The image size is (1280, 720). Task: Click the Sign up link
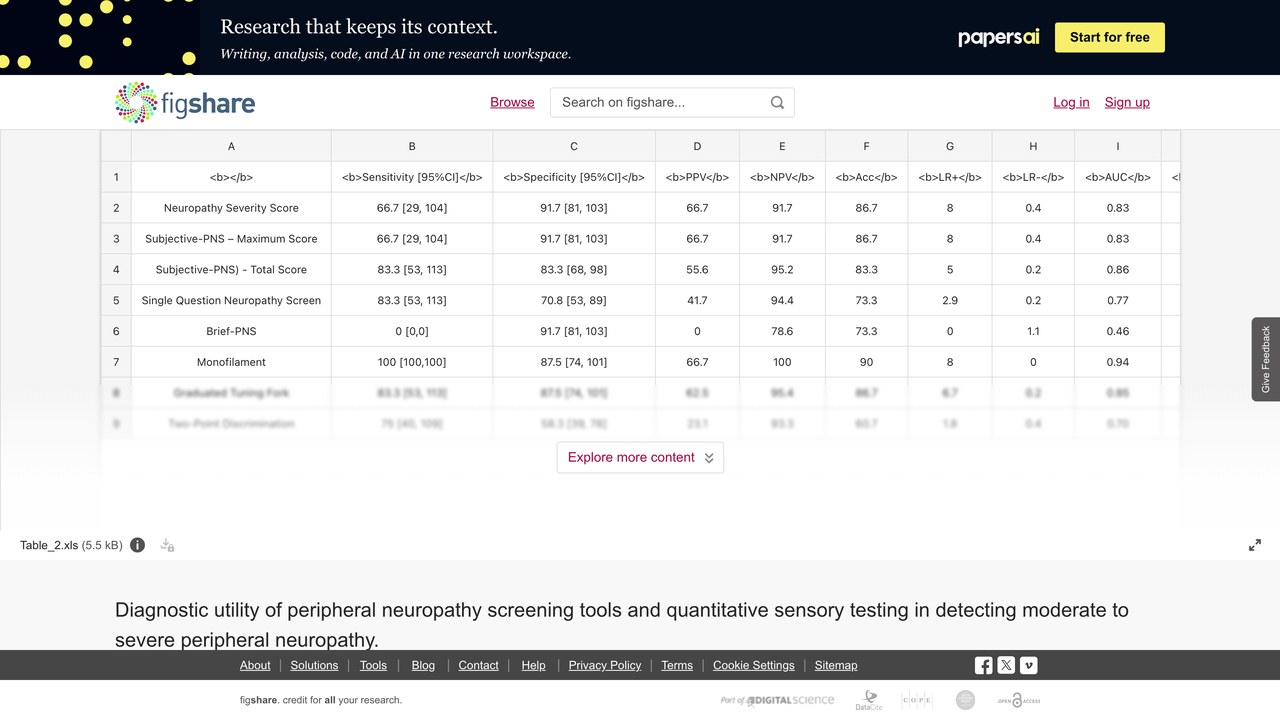pos(1127,102)
